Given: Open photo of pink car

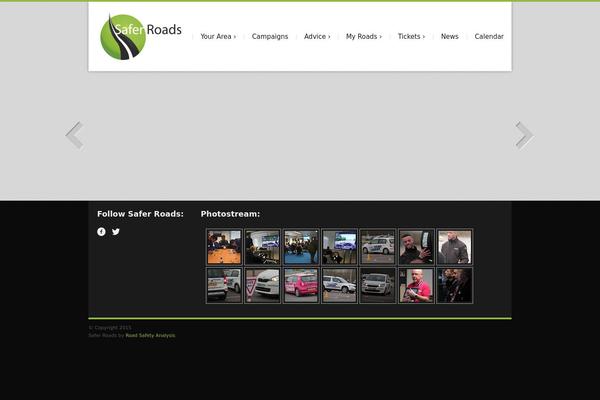Looking at the screenshot, I should pyautogui.click(x=301, y=285).
